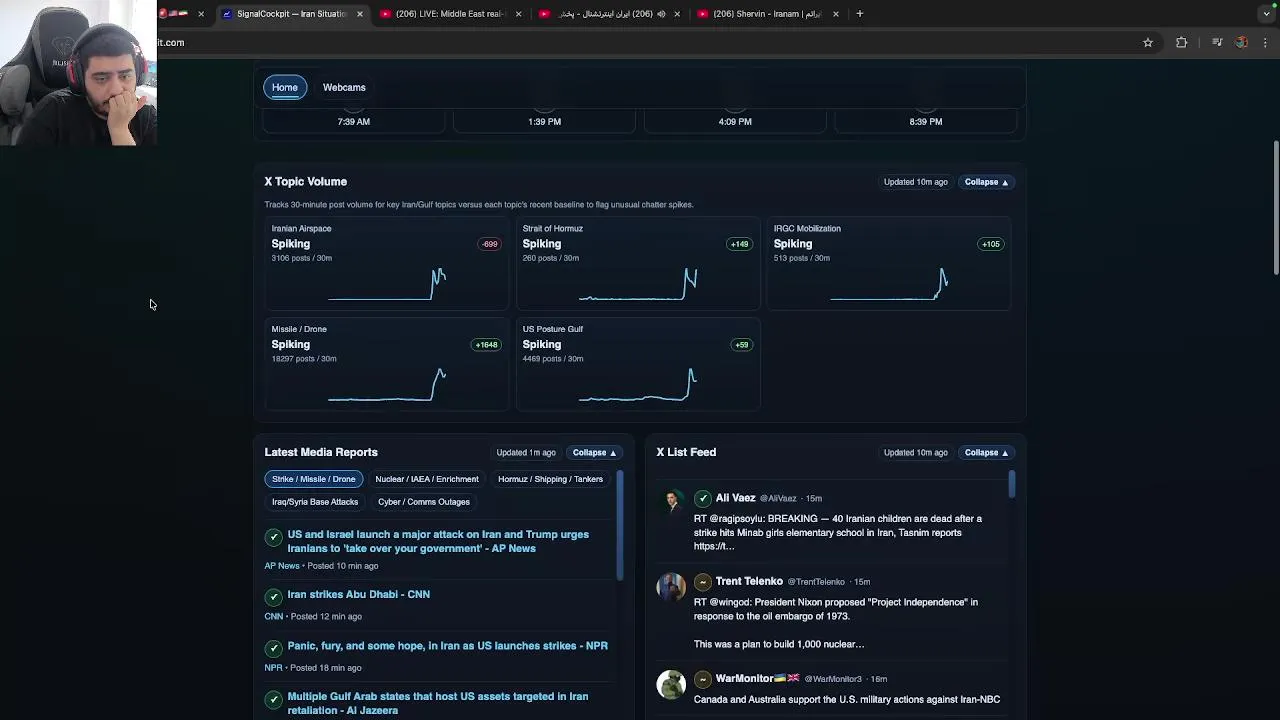
Task: Click the tilde badge next to Trent Telenko
Action: pos(703,582)
